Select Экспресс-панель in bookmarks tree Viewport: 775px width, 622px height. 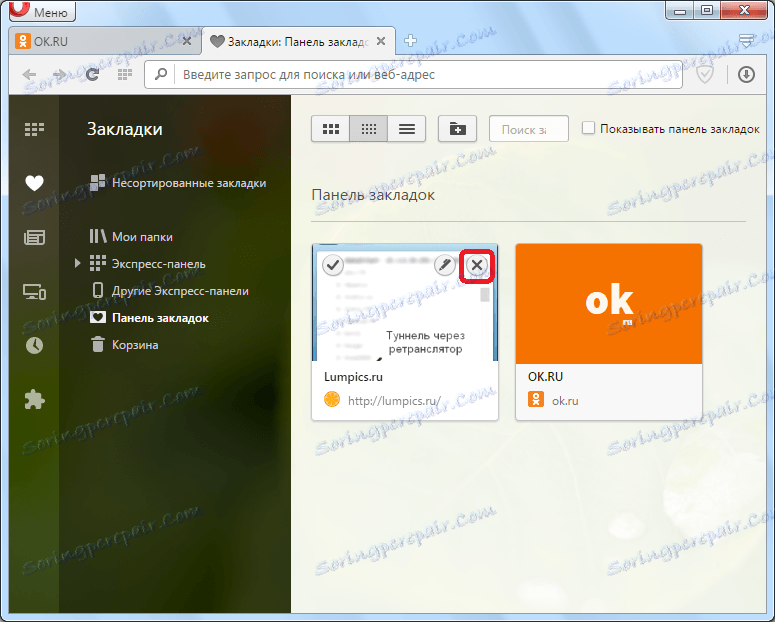(x=147, y=264)
